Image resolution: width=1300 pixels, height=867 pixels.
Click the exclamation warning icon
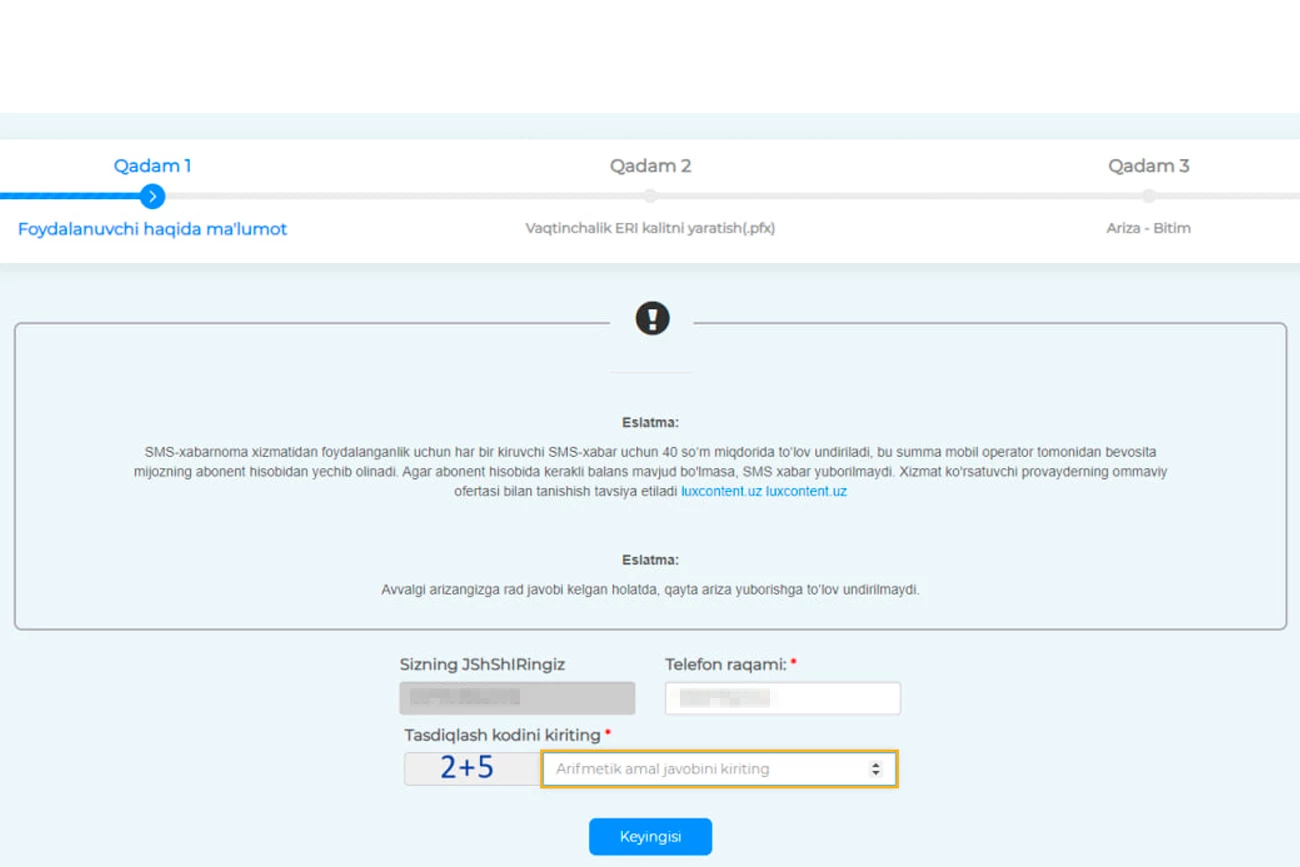[652, 319]
